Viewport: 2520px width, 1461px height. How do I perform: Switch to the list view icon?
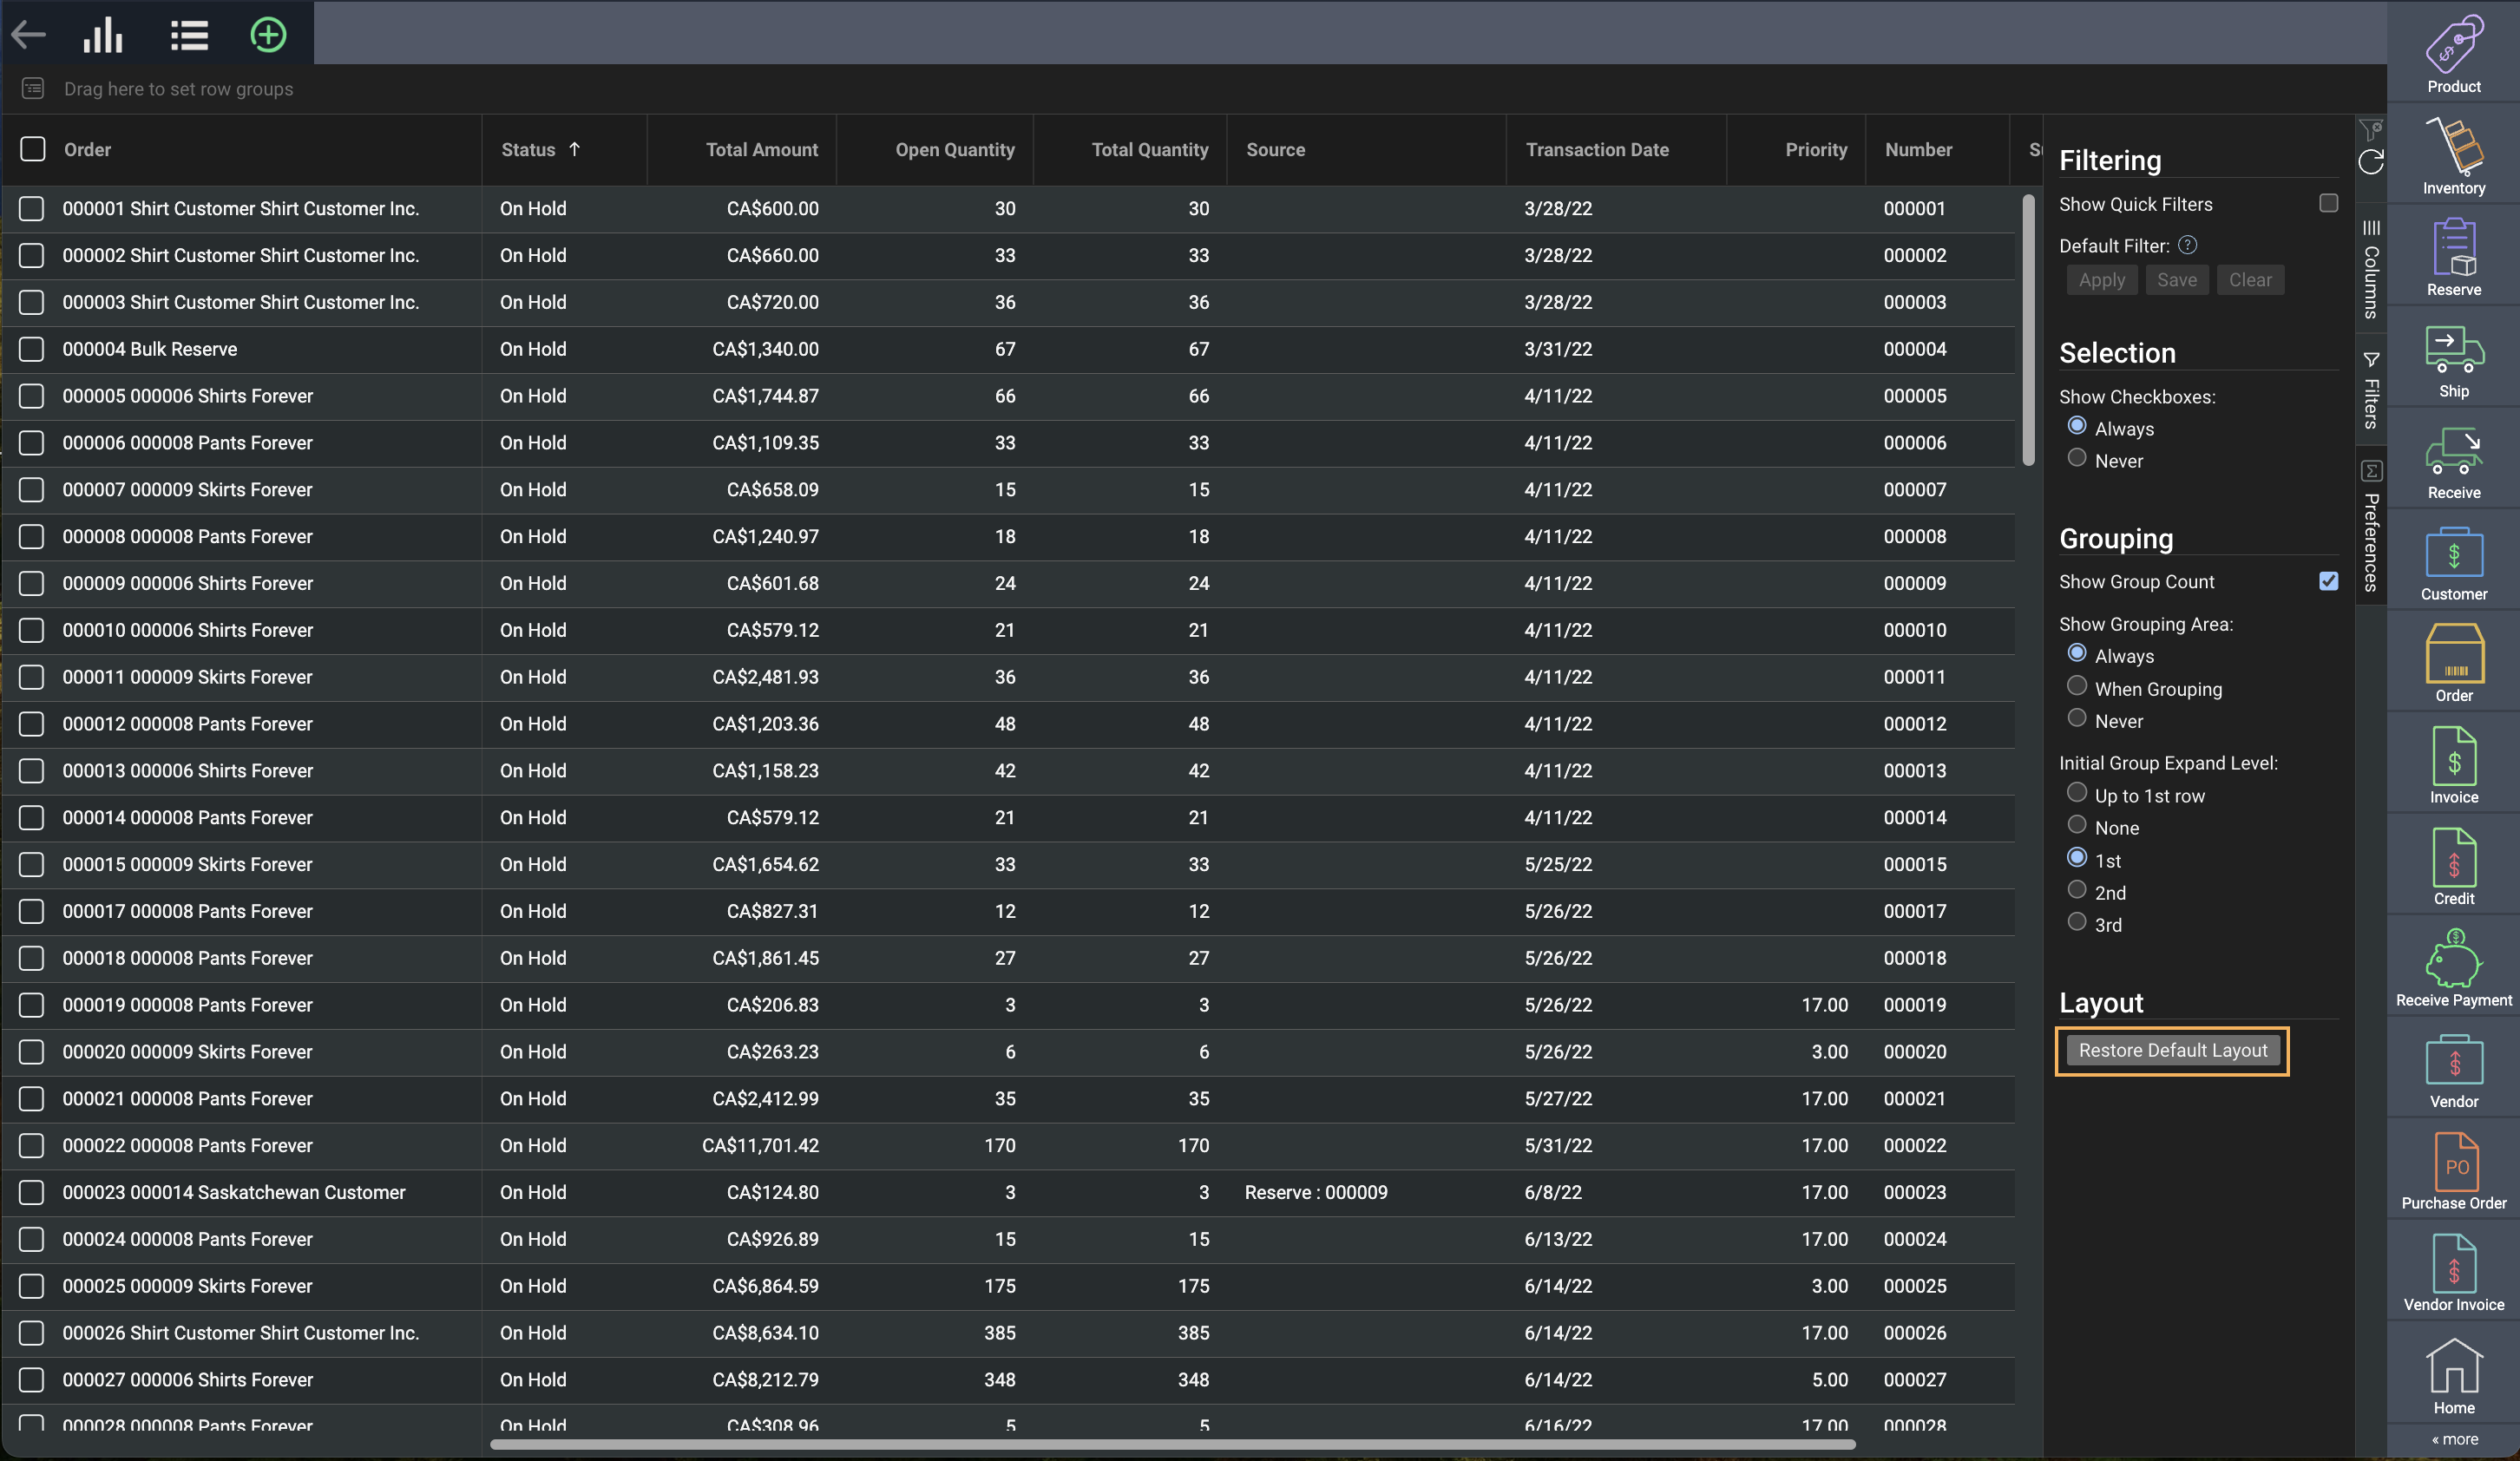(189, 35)
